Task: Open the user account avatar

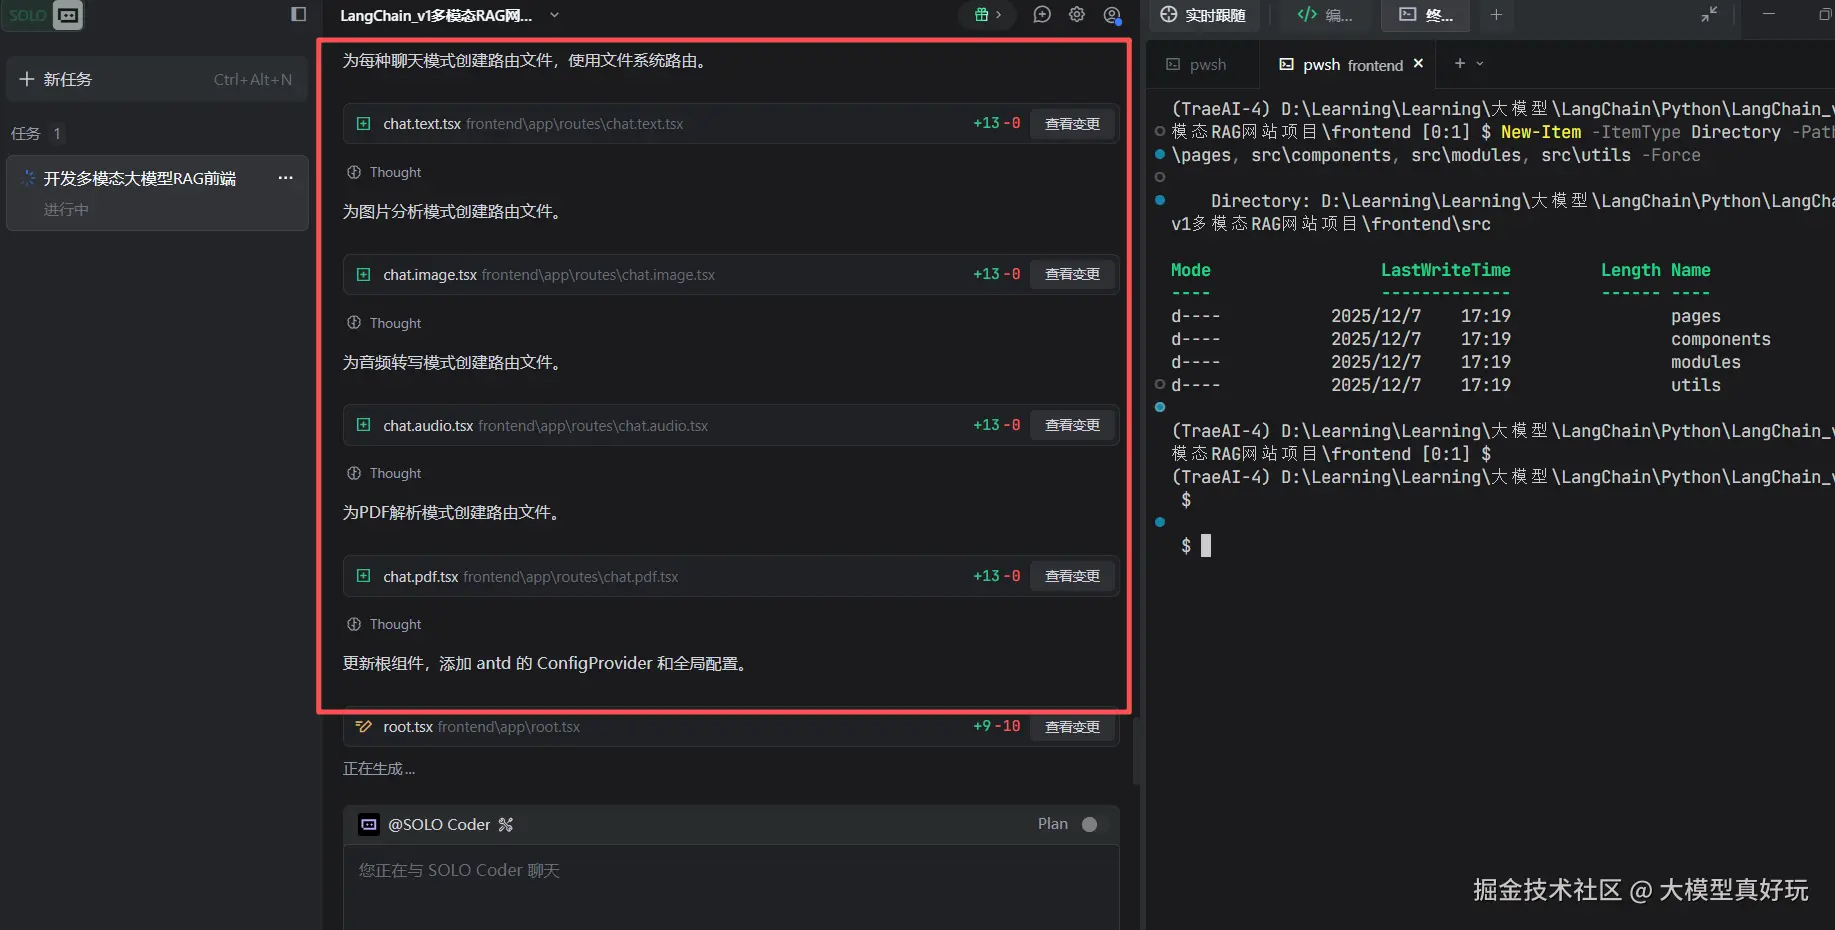Action: coord(1112,15)
